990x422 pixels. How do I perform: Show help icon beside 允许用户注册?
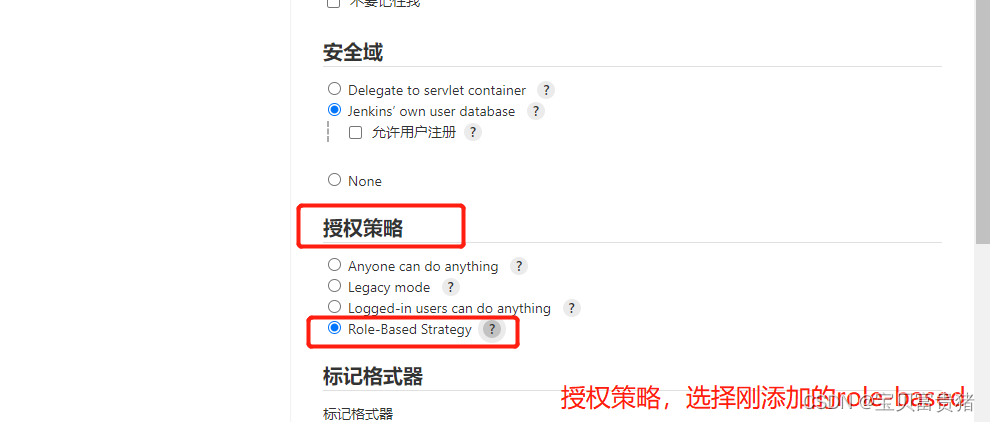click(x=473, y=133)
